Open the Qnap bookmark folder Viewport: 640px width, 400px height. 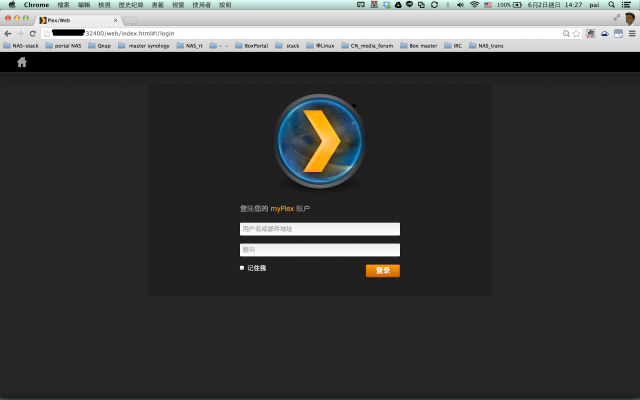point(100,46)
